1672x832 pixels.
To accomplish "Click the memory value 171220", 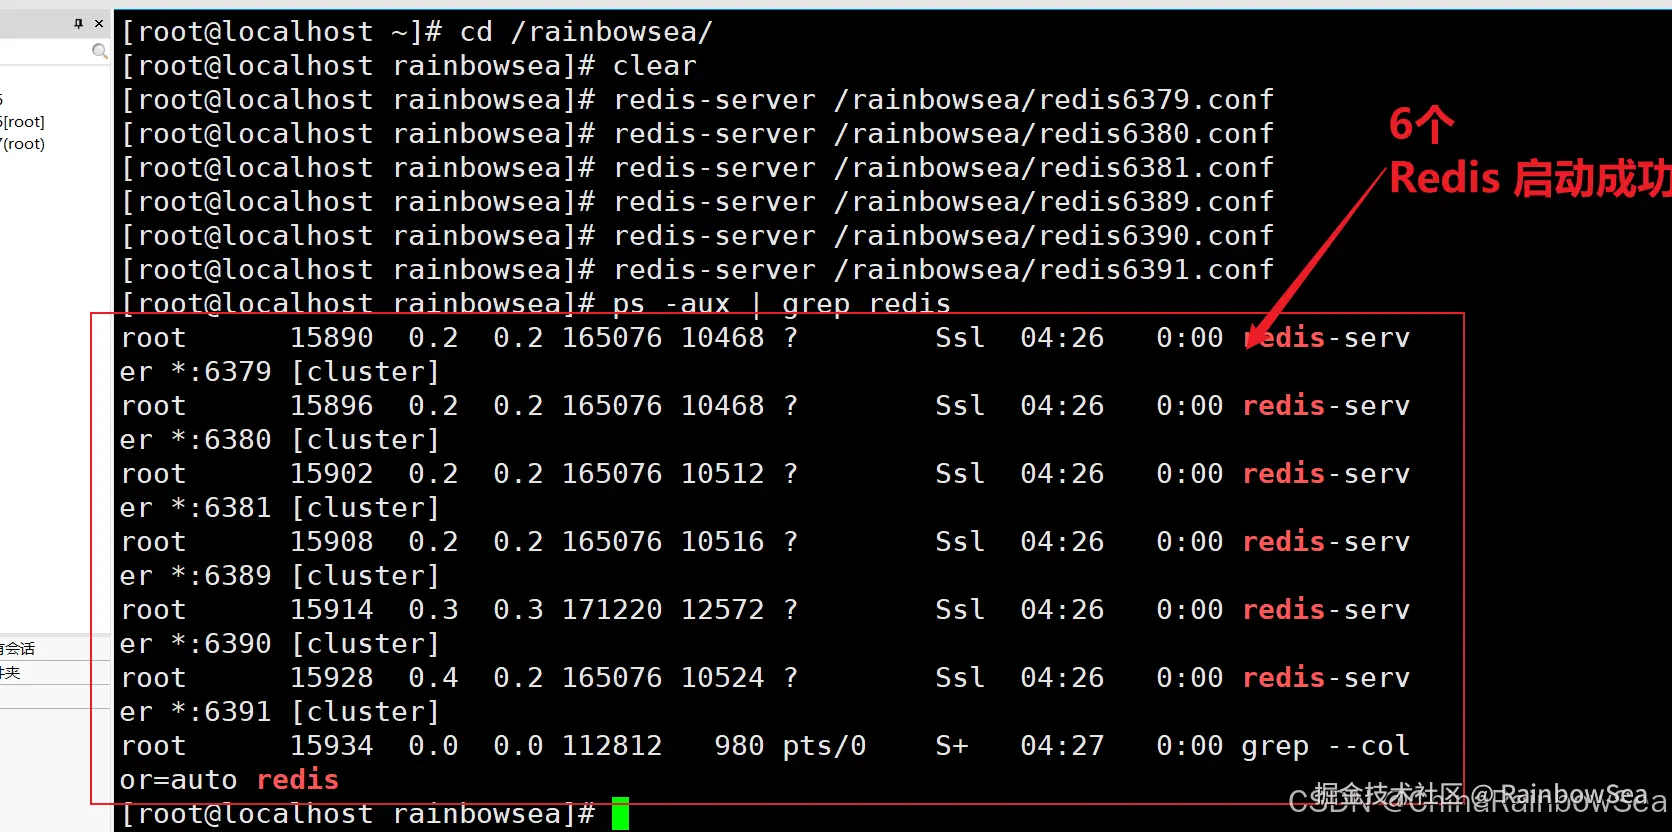I will (x=612, y=609).
